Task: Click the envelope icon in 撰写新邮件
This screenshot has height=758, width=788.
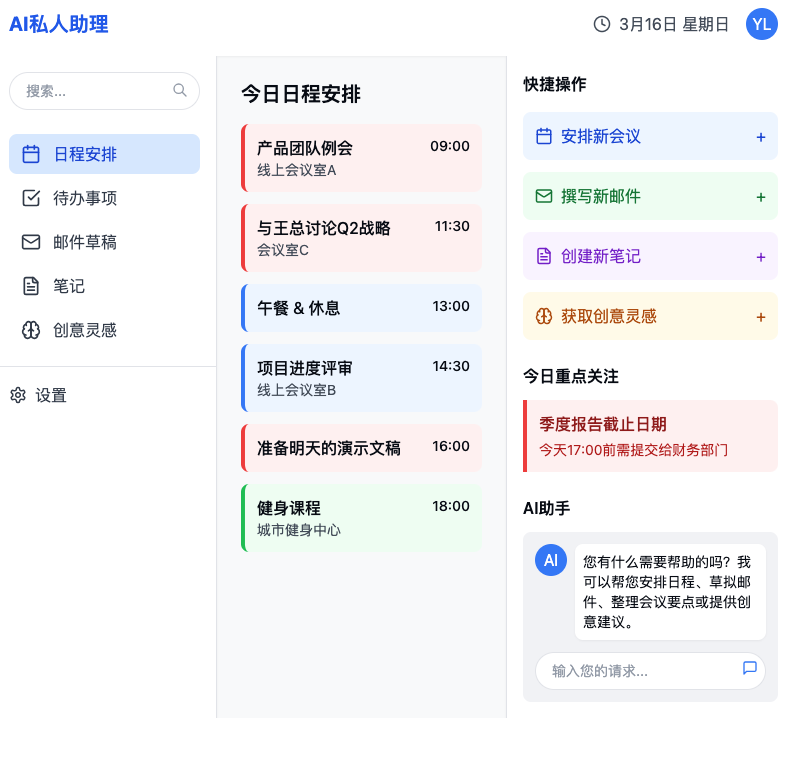Action: pos(544,196)
